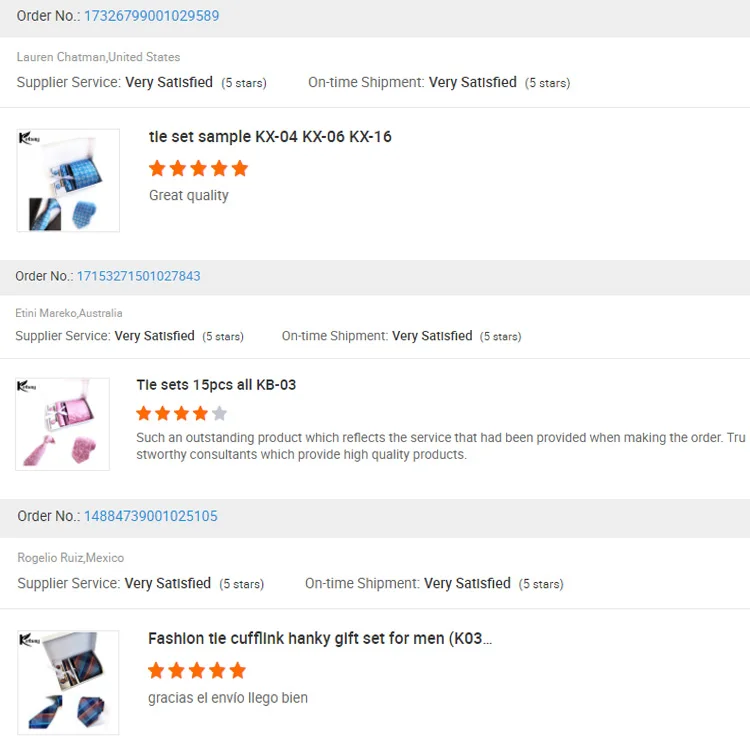Viewport: 750px width, 750px height.
Task: Click Lauren Chatman's Supplier Service rating
Action: pyautogui.click(x=169, y=82)
